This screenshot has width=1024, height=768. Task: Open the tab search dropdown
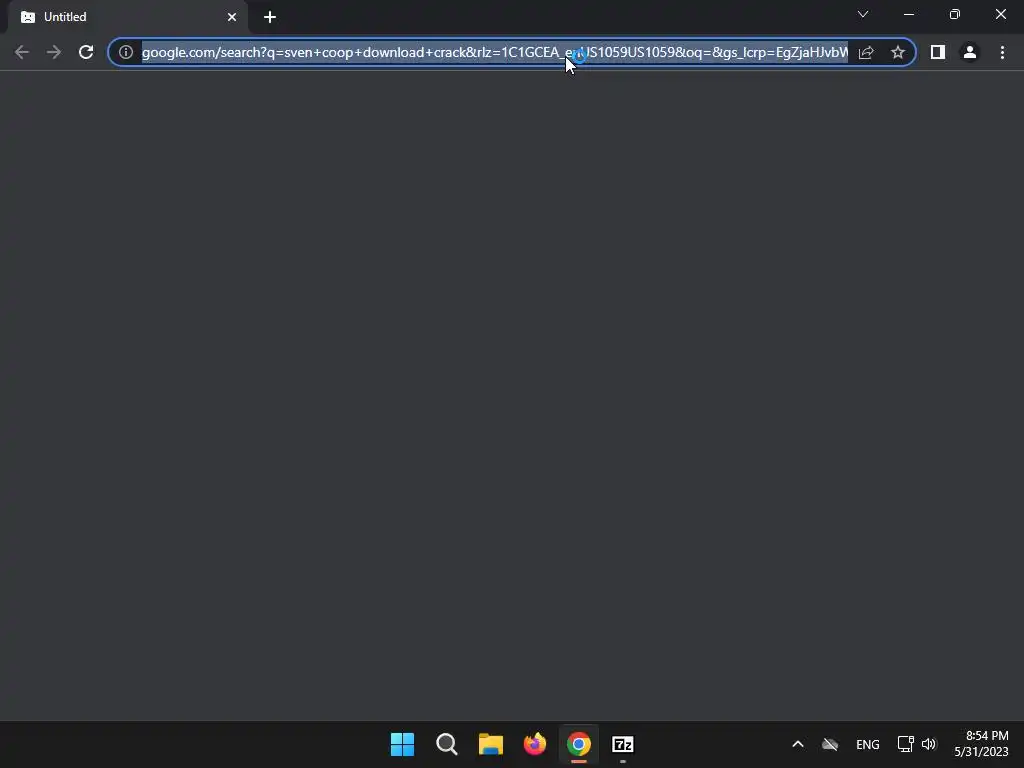(863, 14)
